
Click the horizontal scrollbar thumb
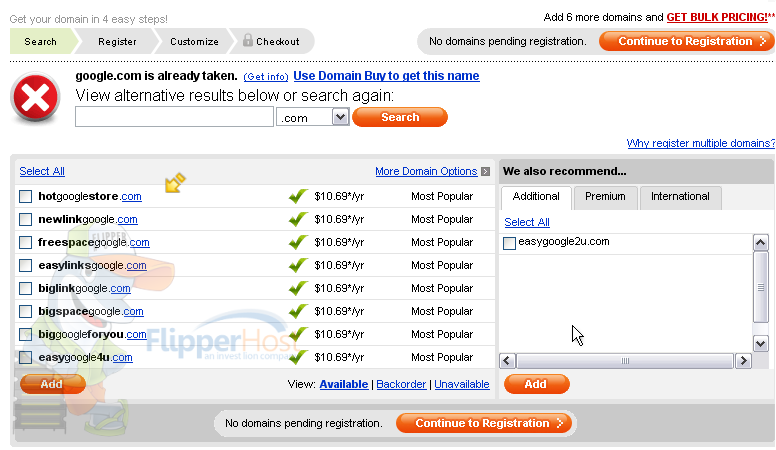pyautogui.click(x=625, y=361)
